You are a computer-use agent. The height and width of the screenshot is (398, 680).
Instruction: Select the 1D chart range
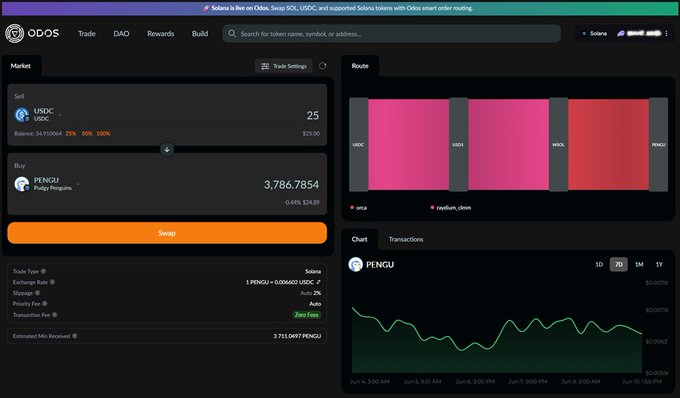[x=599, y=264]
